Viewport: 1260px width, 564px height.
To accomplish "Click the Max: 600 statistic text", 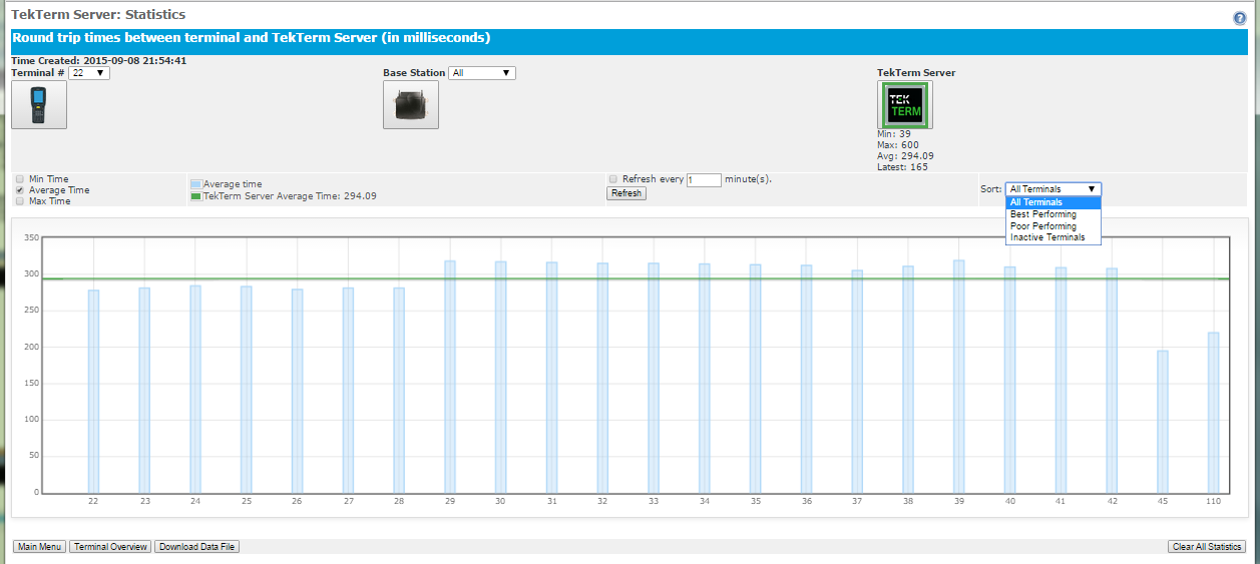I will click(898, 145).
